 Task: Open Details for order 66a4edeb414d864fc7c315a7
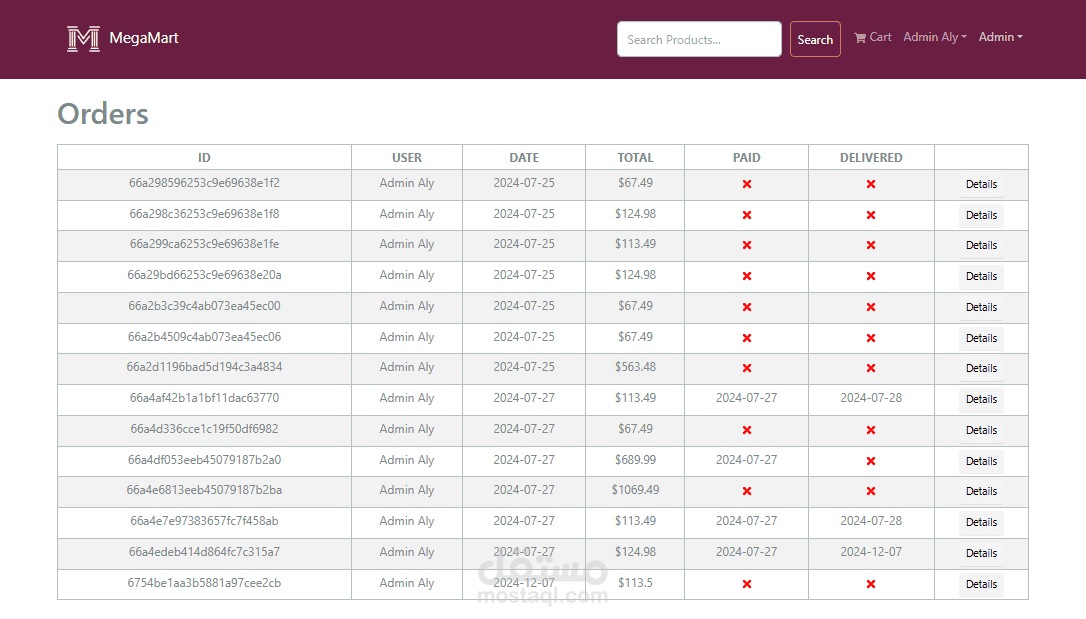[981, 553]
